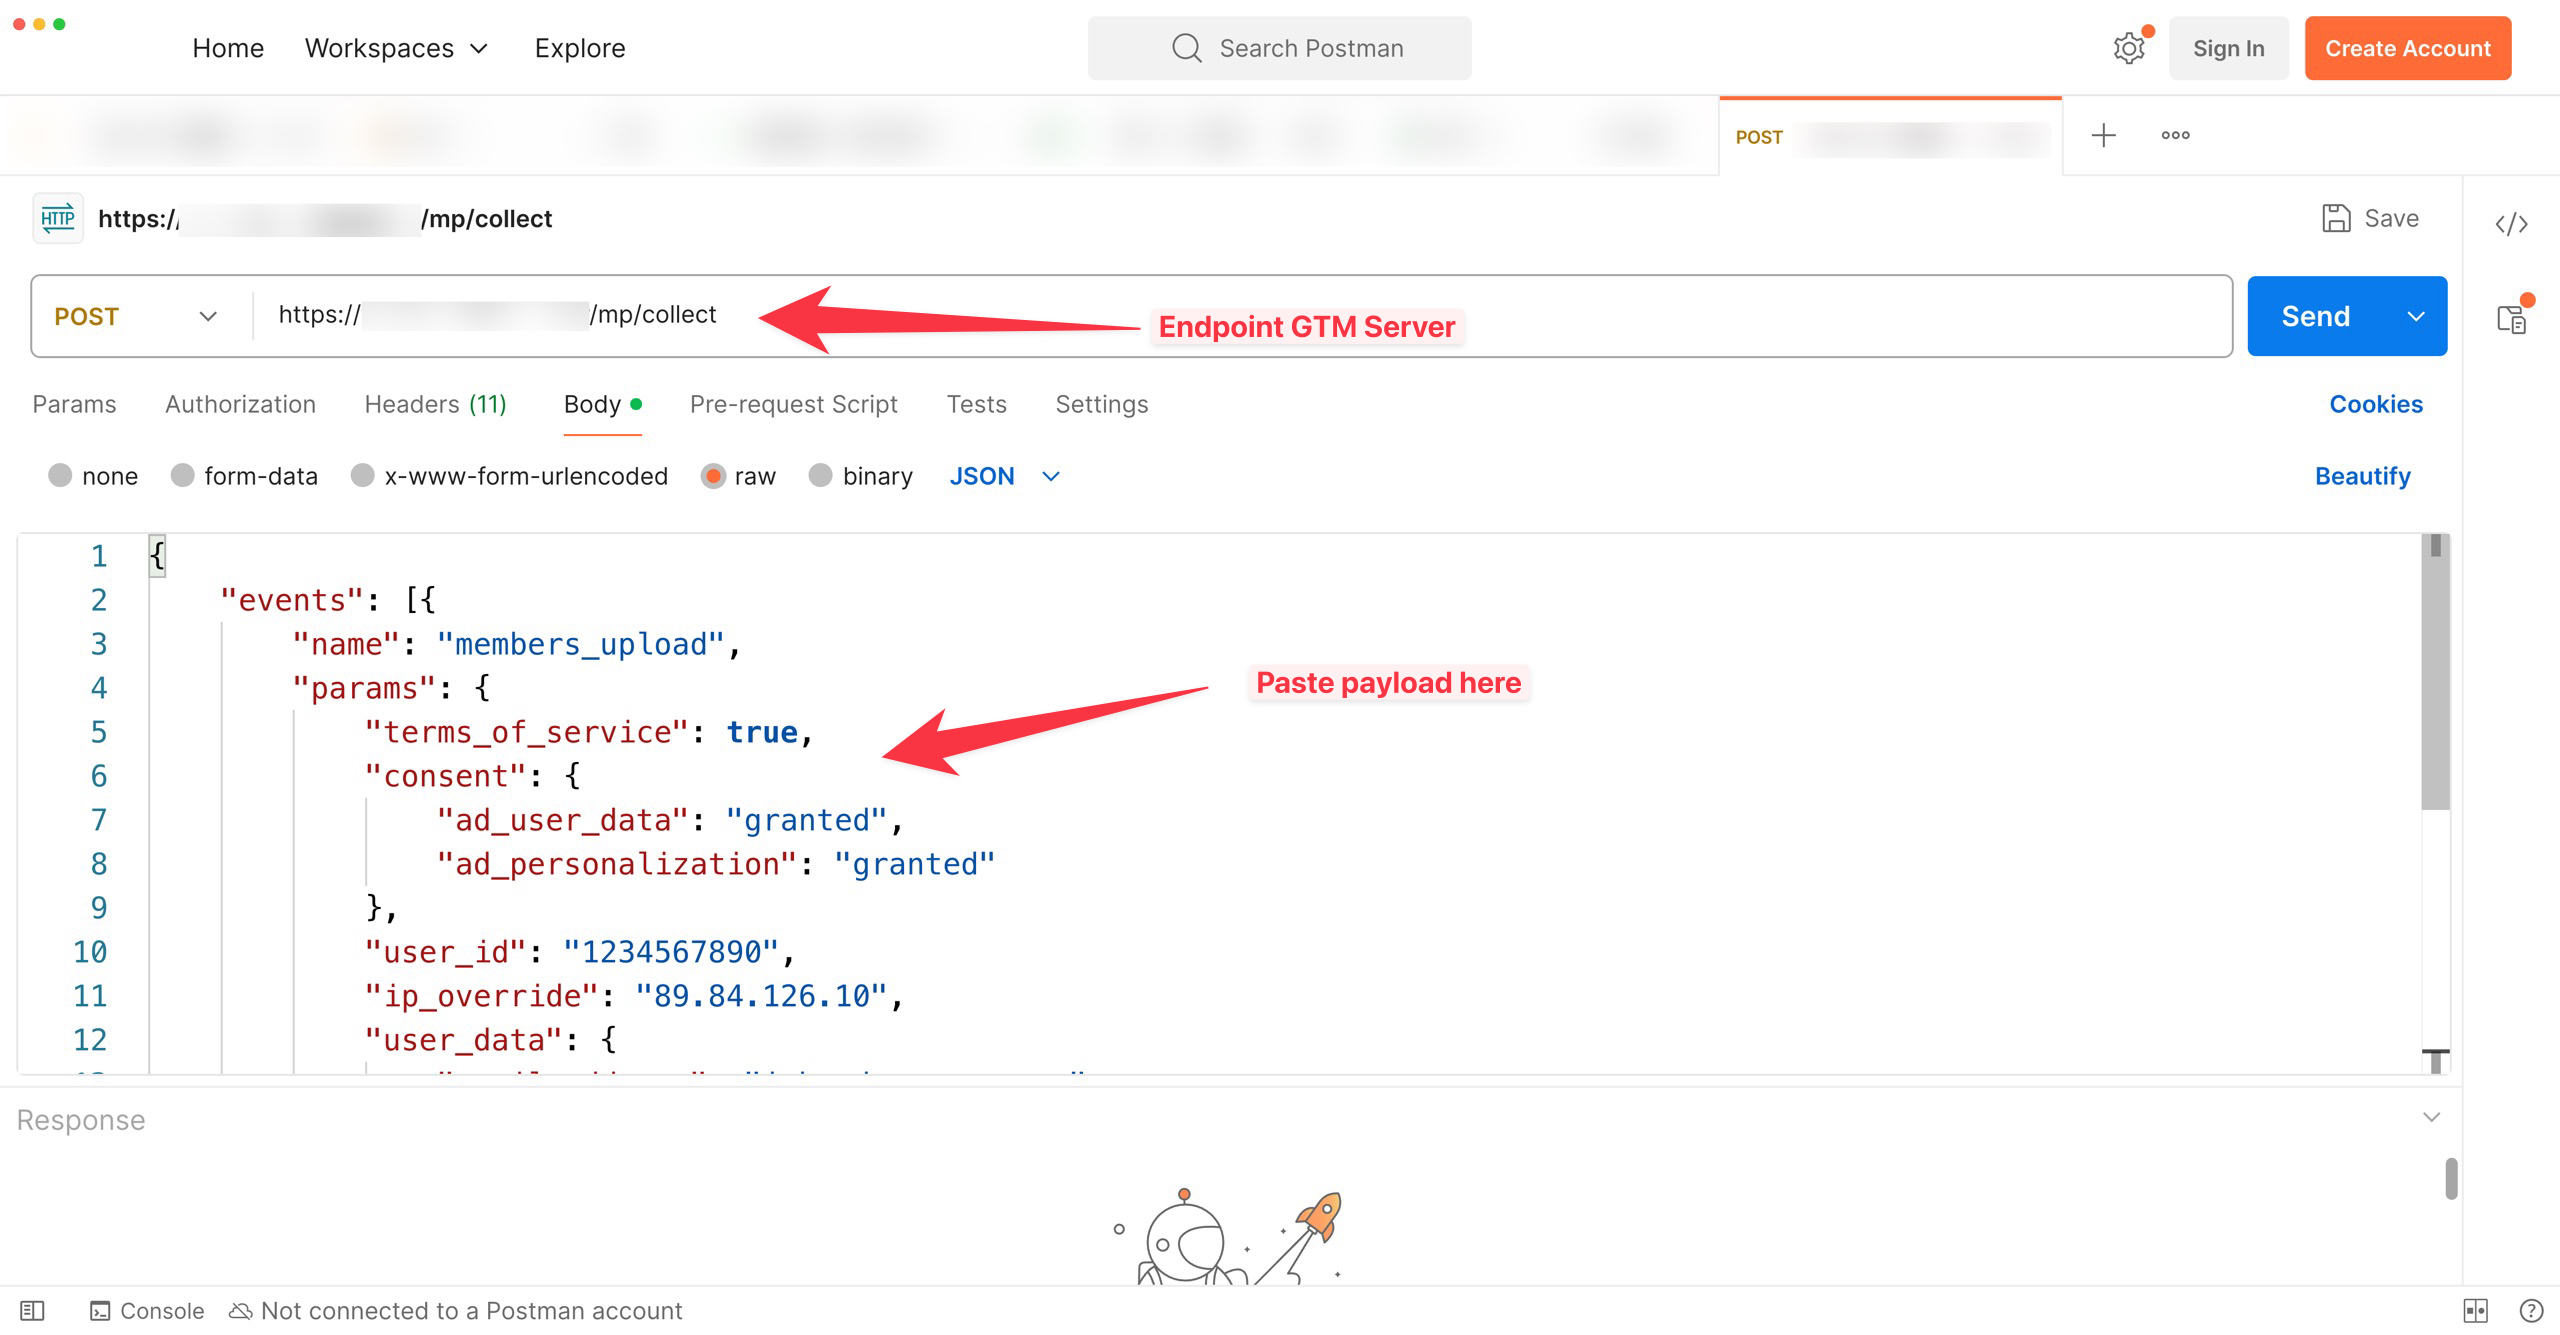The image size is (2560, 1335).
Task: Open the code snippet icon in right sidebar
Action: [2511, 223]
